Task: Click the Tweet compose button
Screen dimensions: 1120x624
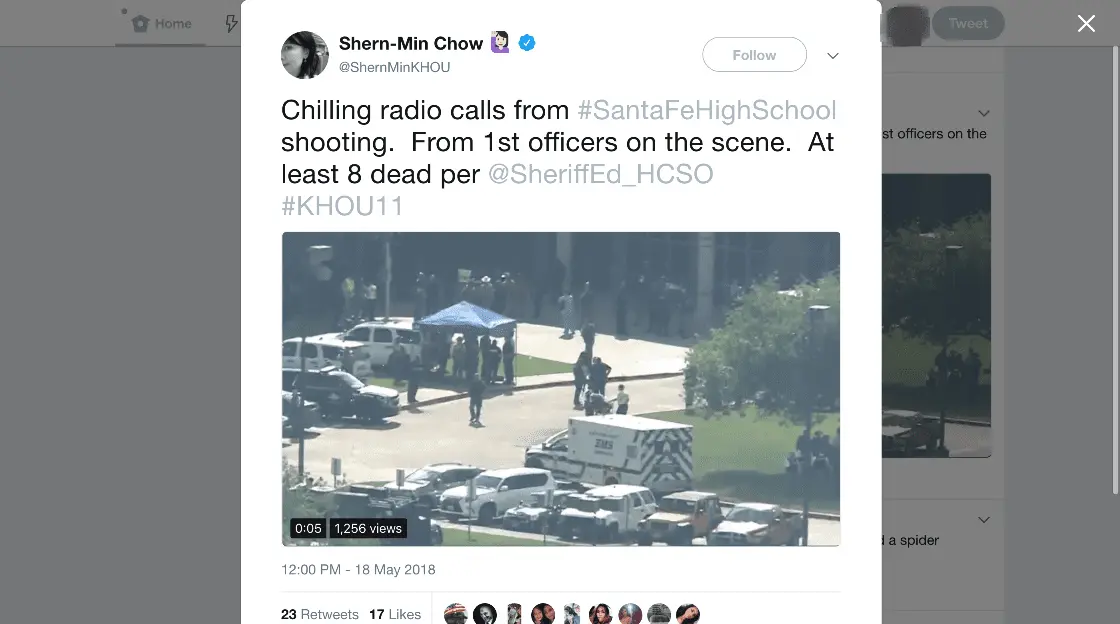Action: coord(968,24)
